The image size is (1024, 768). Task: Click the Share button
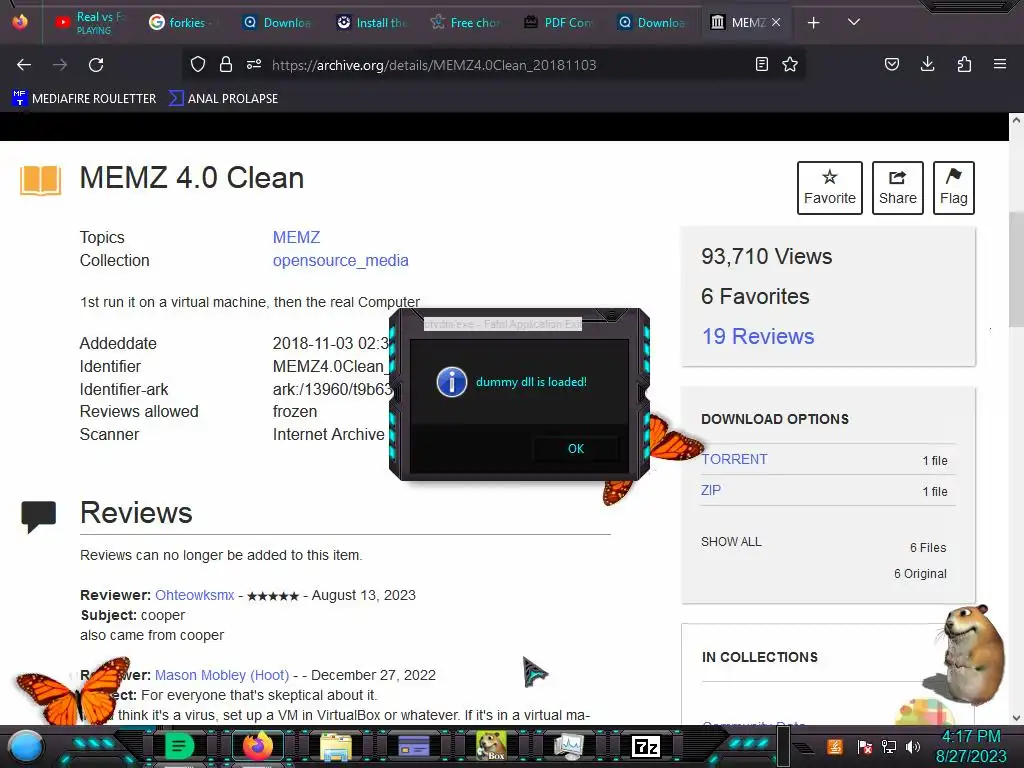[897, 187]
